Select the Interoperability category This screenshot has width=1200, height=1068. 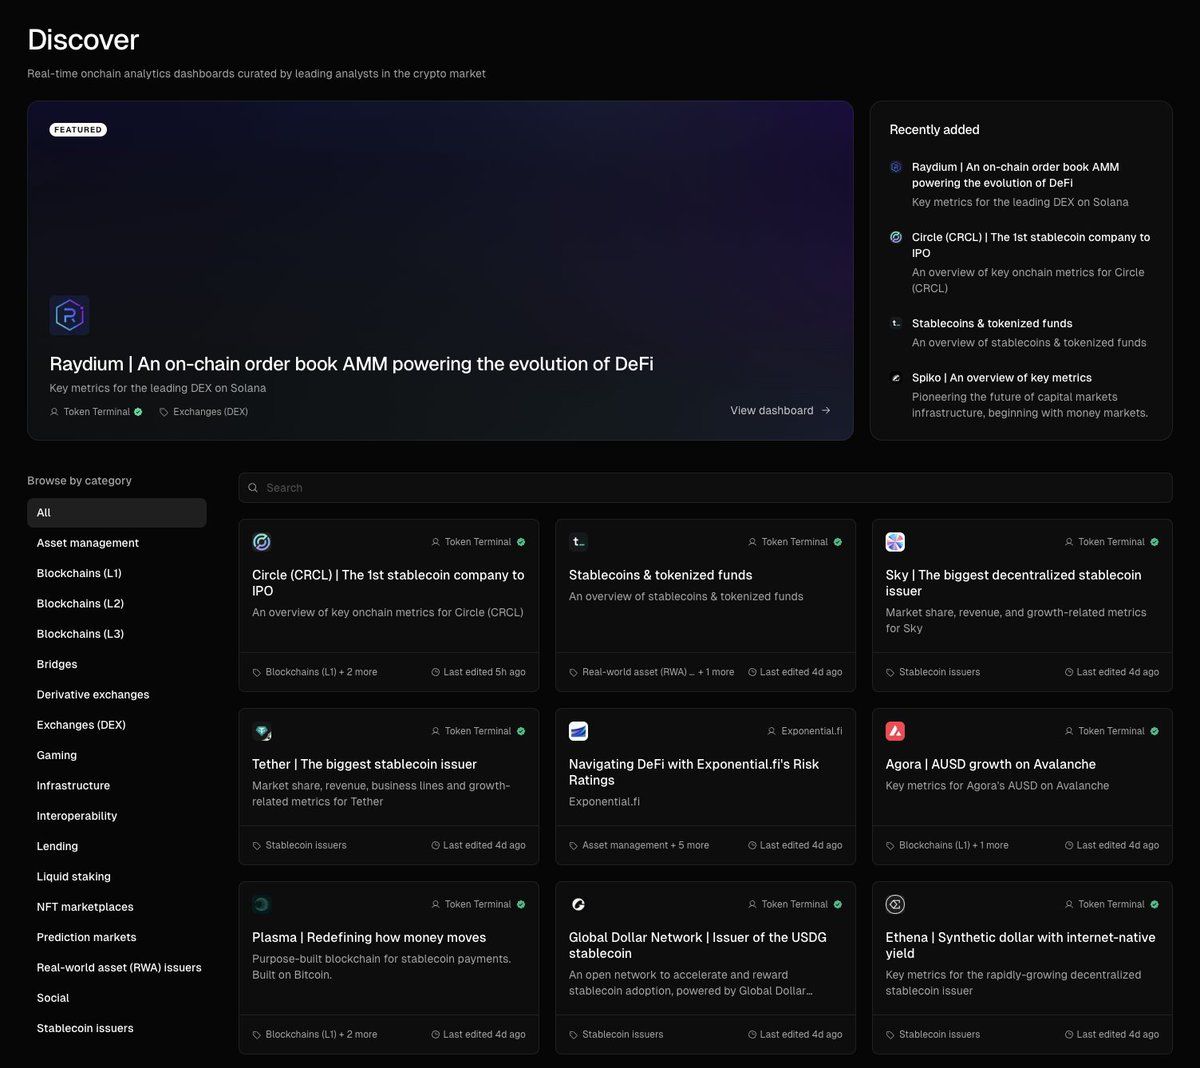[117, 816]
